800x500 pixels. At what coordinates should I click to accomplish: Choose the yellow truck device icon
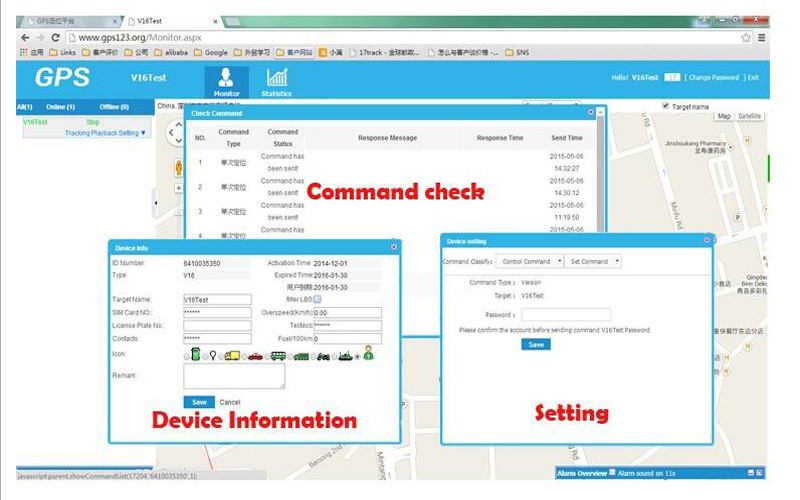(x=232, y=354)
